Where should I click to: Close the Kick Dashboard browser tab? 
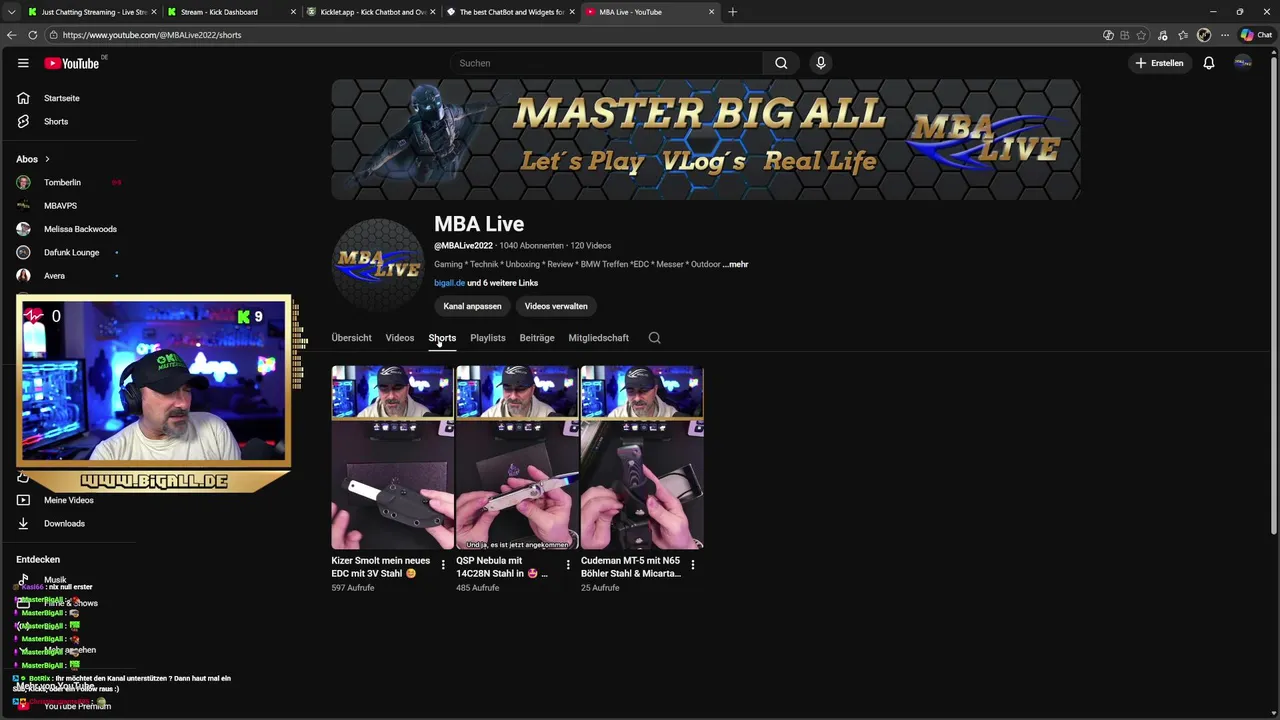coord(293,12)
